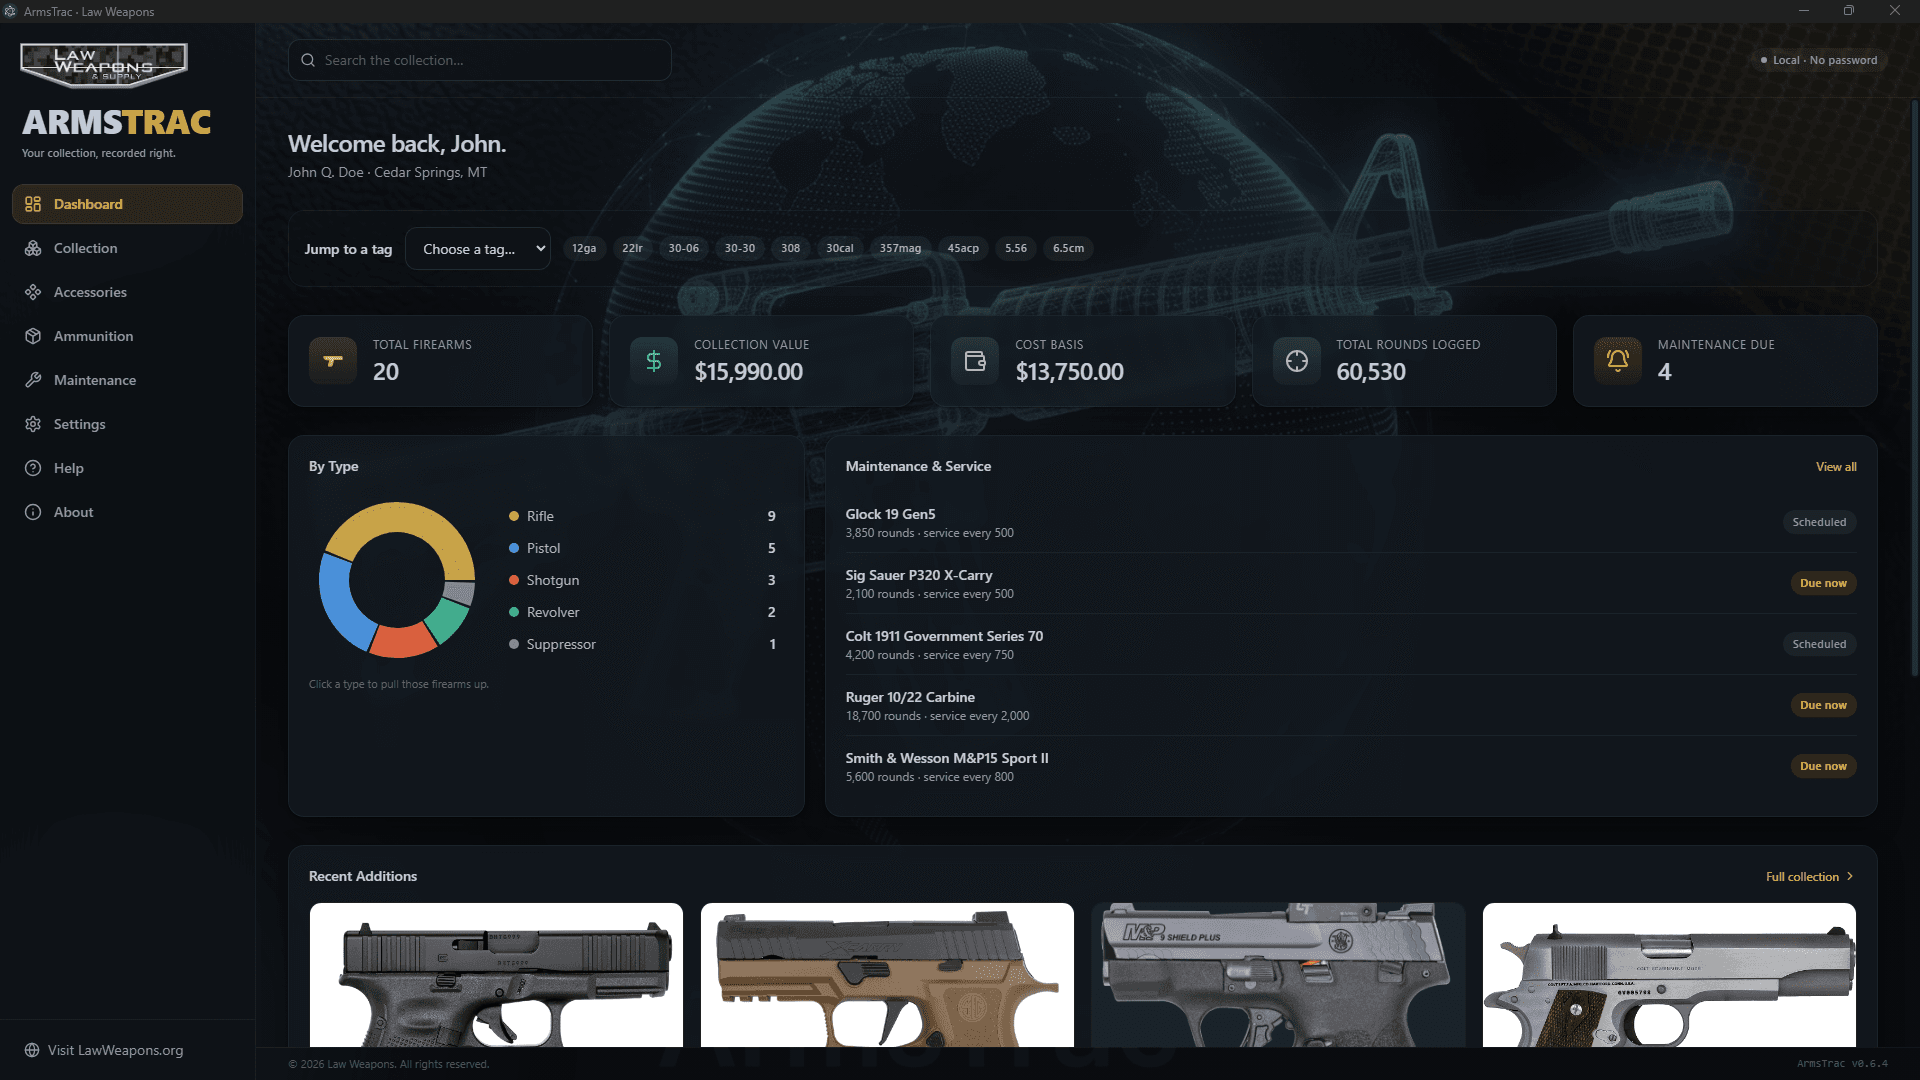Click the Dashboard grid icon in sidebar
The height and width of the screenshot is (1080, 1920).
(33, 204)
